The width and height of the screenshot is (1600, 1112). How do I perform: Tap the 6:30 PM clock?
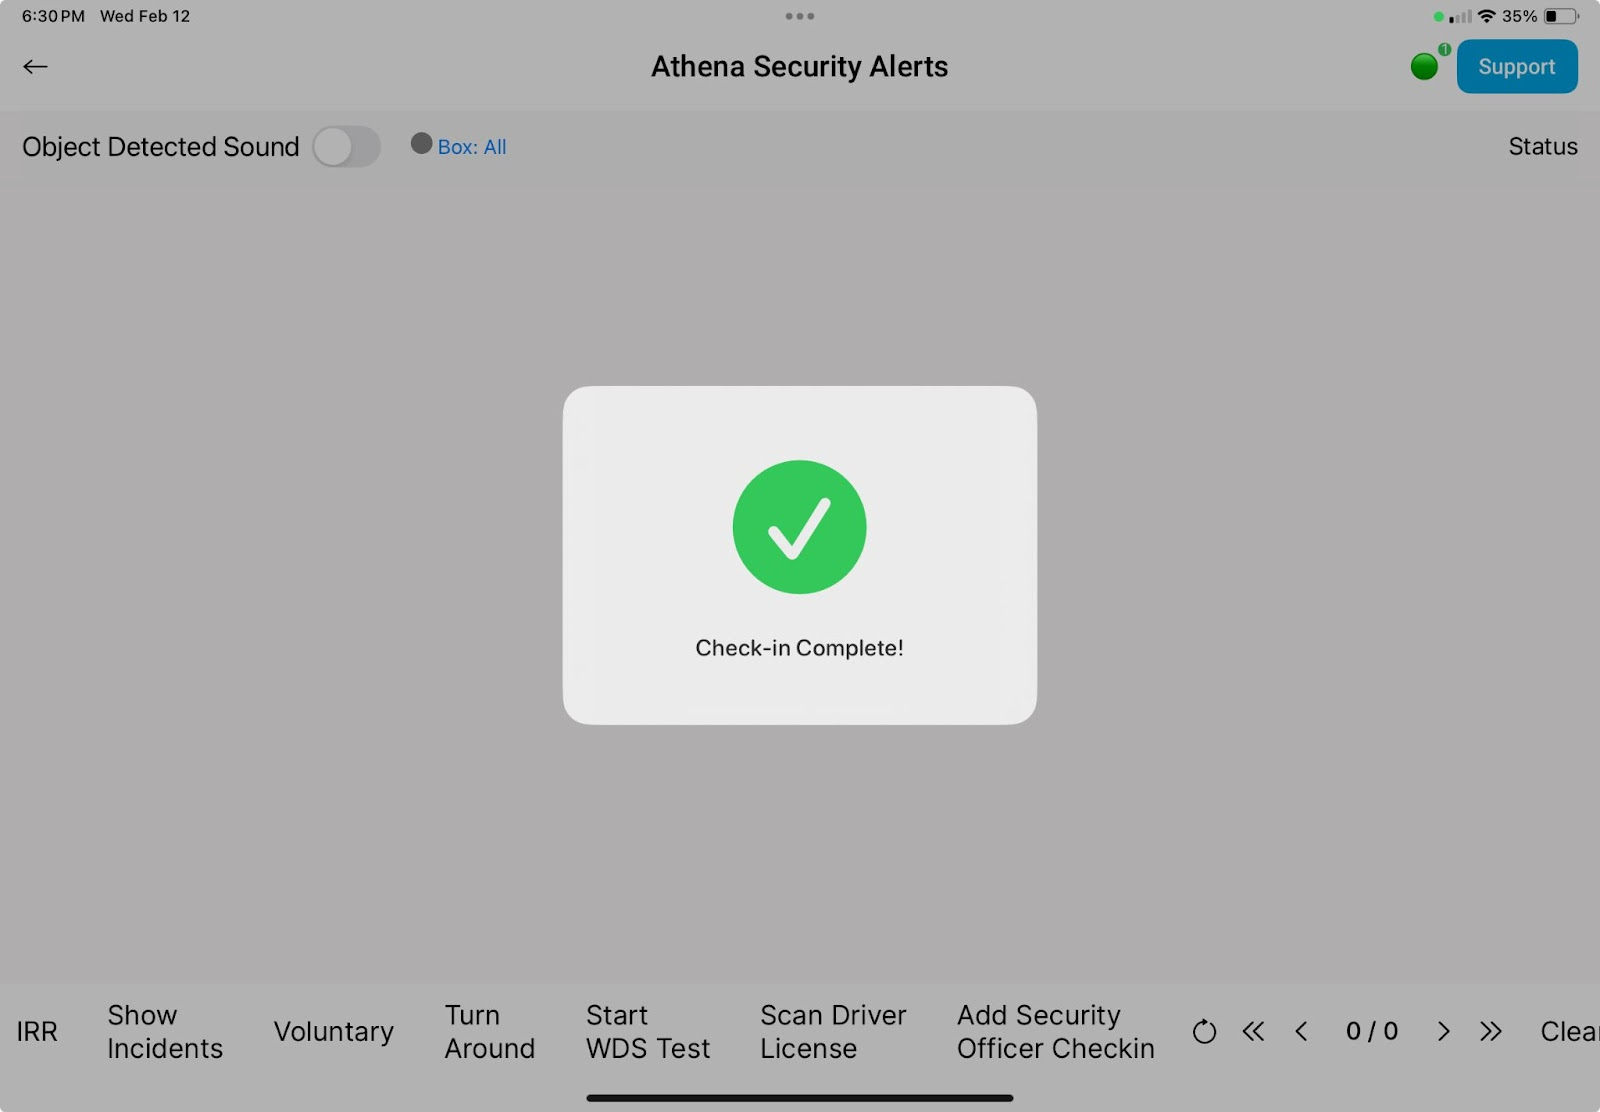(x=53, y=16)
